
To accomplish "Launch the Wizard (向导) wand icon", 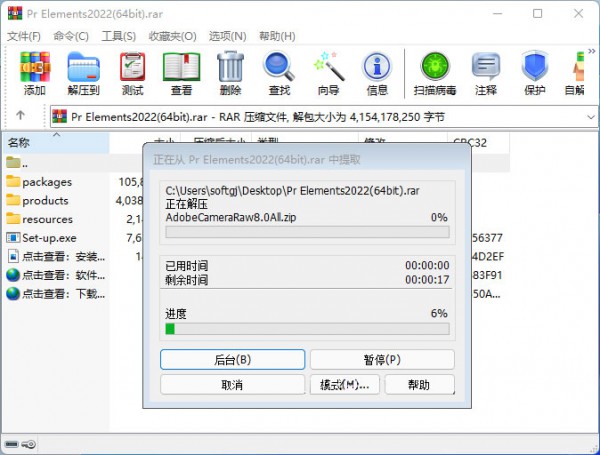I will pyautogui.click(x=328, y=67).
